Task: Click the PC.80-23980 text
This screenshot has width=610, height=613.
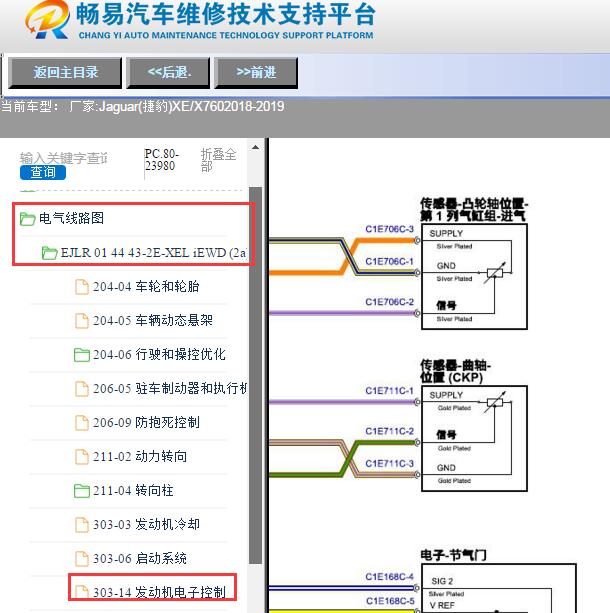Action: tap(161, 160)
